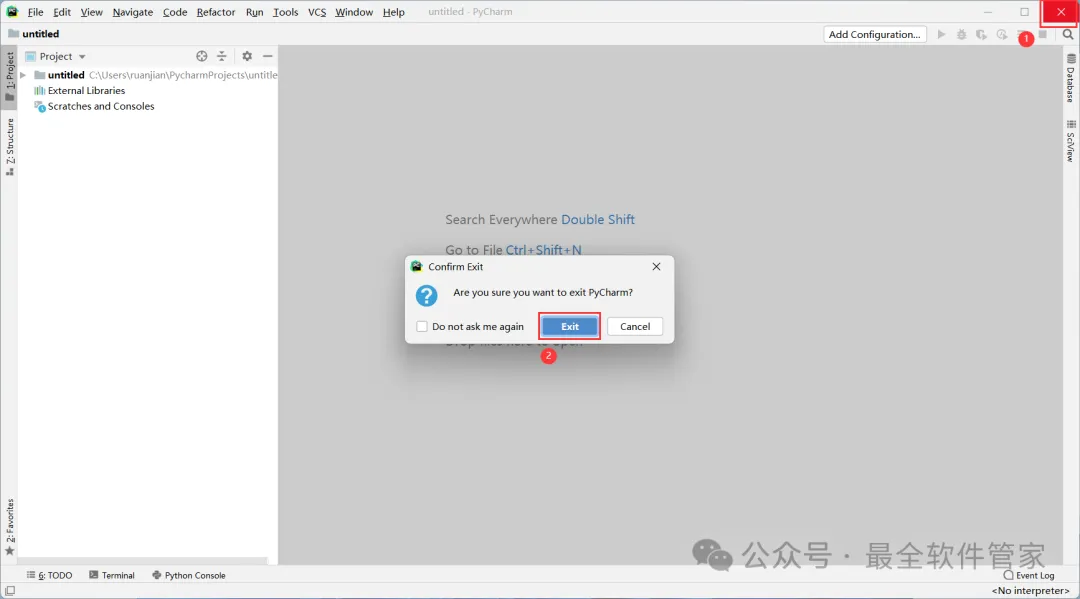
Task: Click the Collapse All icon in Project panel
Action: coord(221,56)
